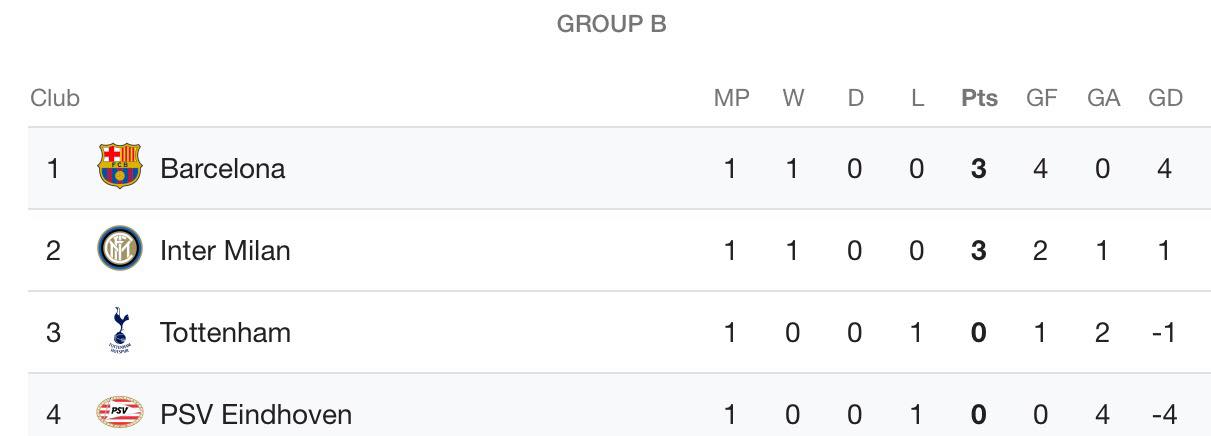Click the bold Pts column header
Image resolution: width=1211 pixels, height=436 pixels.
[x=979, y=98]
